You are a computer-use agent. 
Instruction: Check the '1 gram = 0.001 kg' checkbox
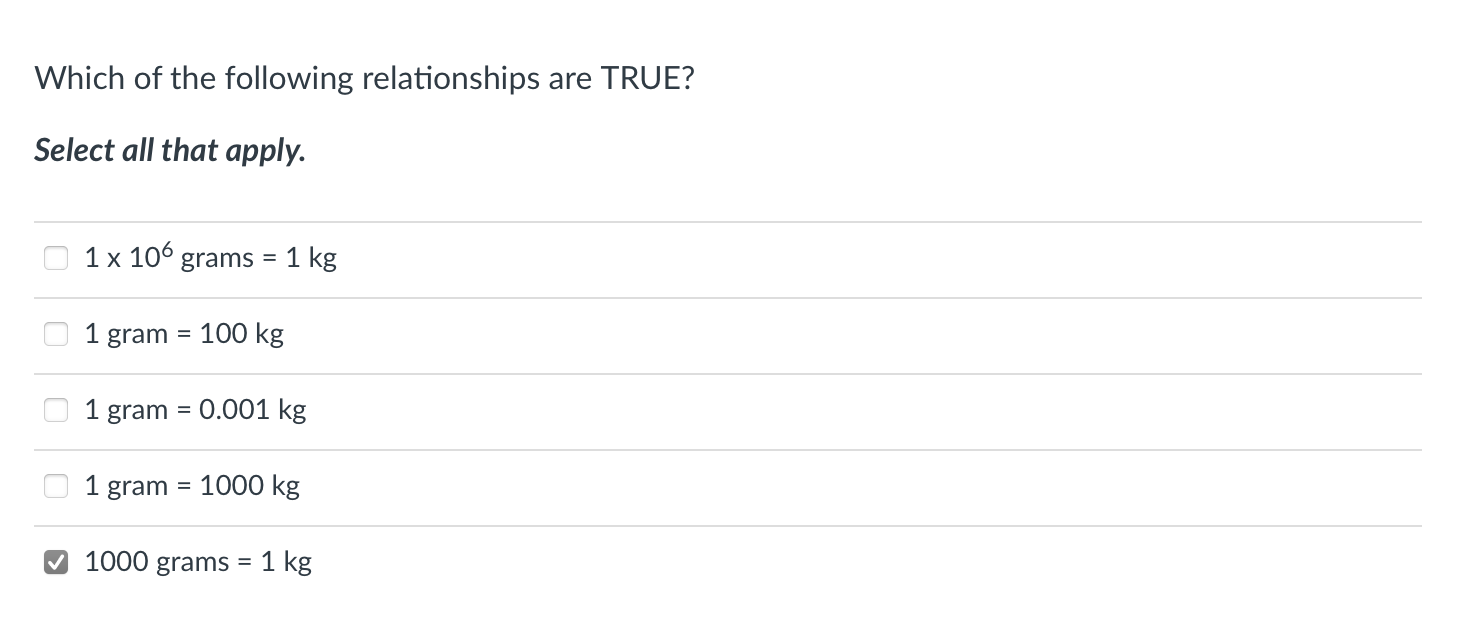tap(56, 410)
